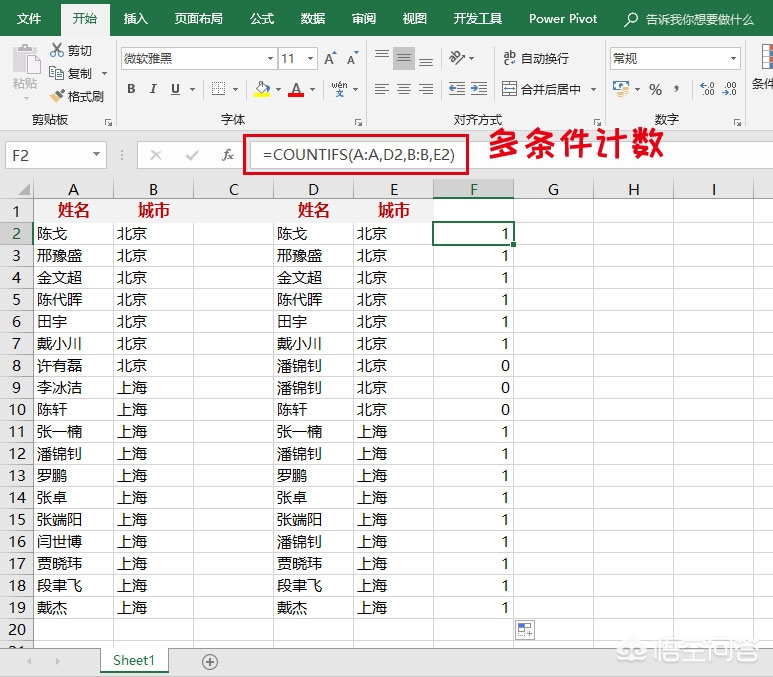Toggle Wrap Text (自动换行)
This screenshot has height=677, width=773.
(536, 58)
